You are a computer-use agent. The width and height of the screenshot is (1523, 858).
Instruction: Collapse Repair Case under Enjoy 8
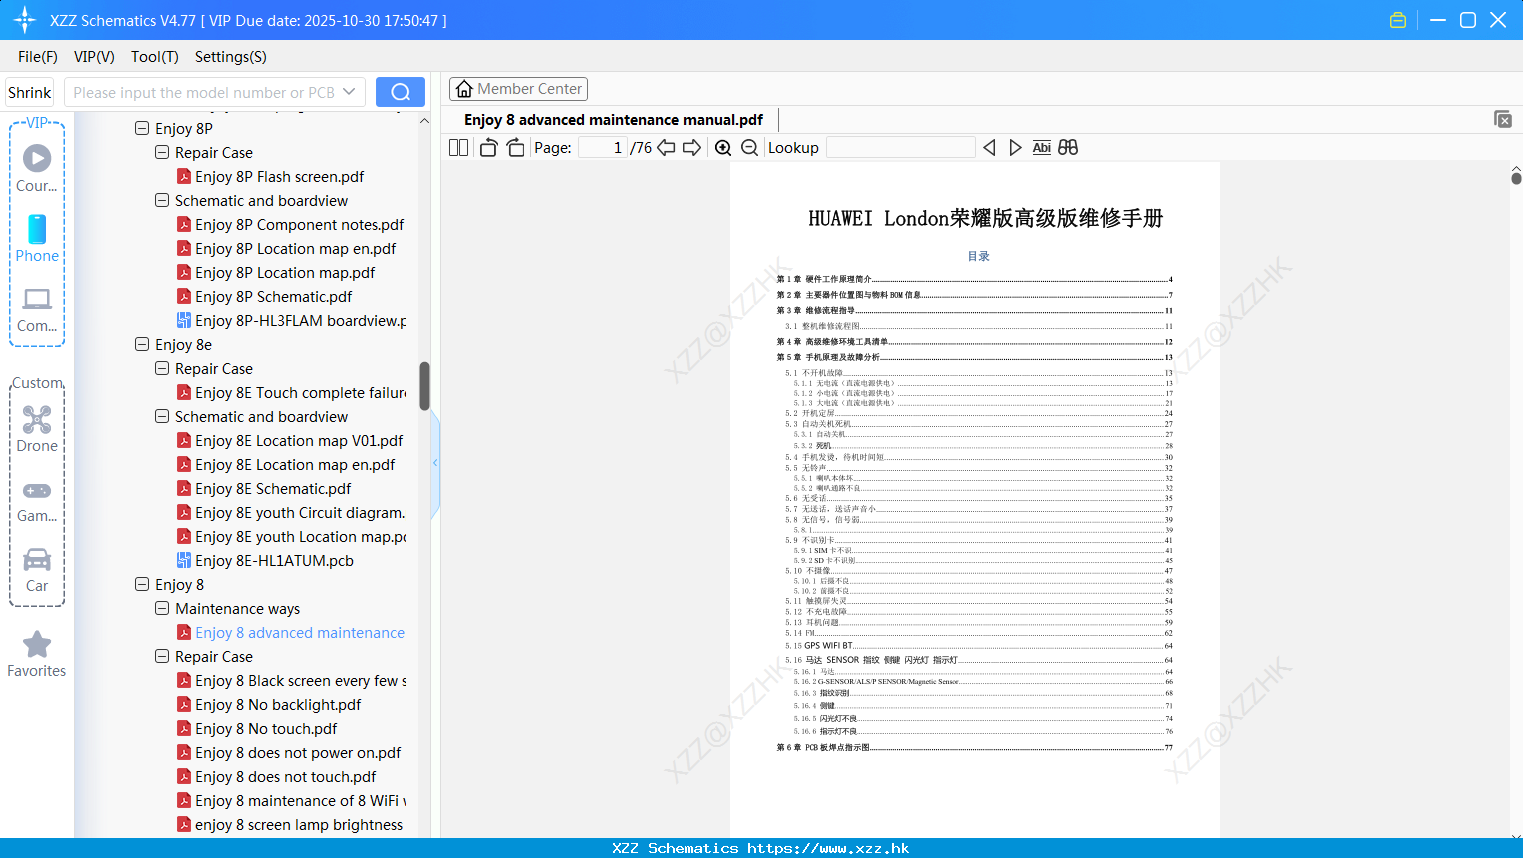[162, 656]
